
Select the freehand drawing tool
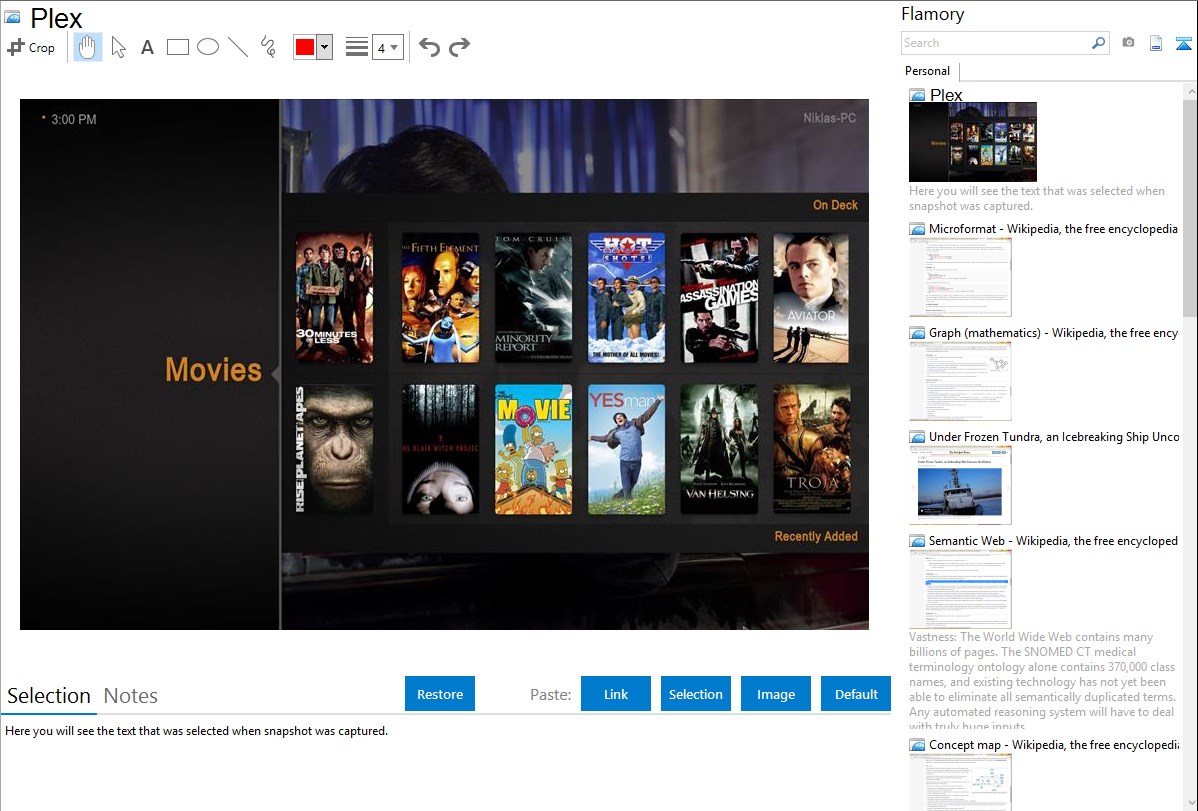pos(268,47)
